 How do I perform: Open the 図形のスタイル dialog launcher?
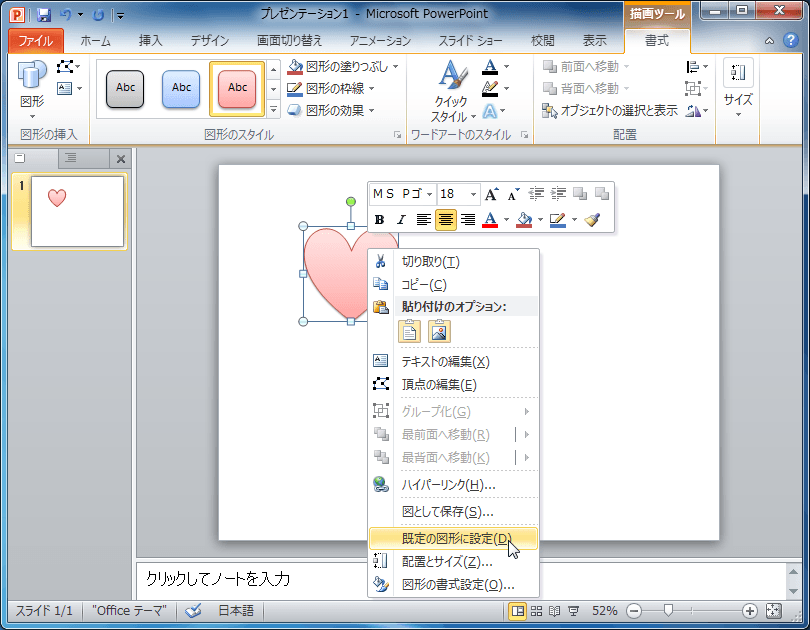click(x=397, y=135)
